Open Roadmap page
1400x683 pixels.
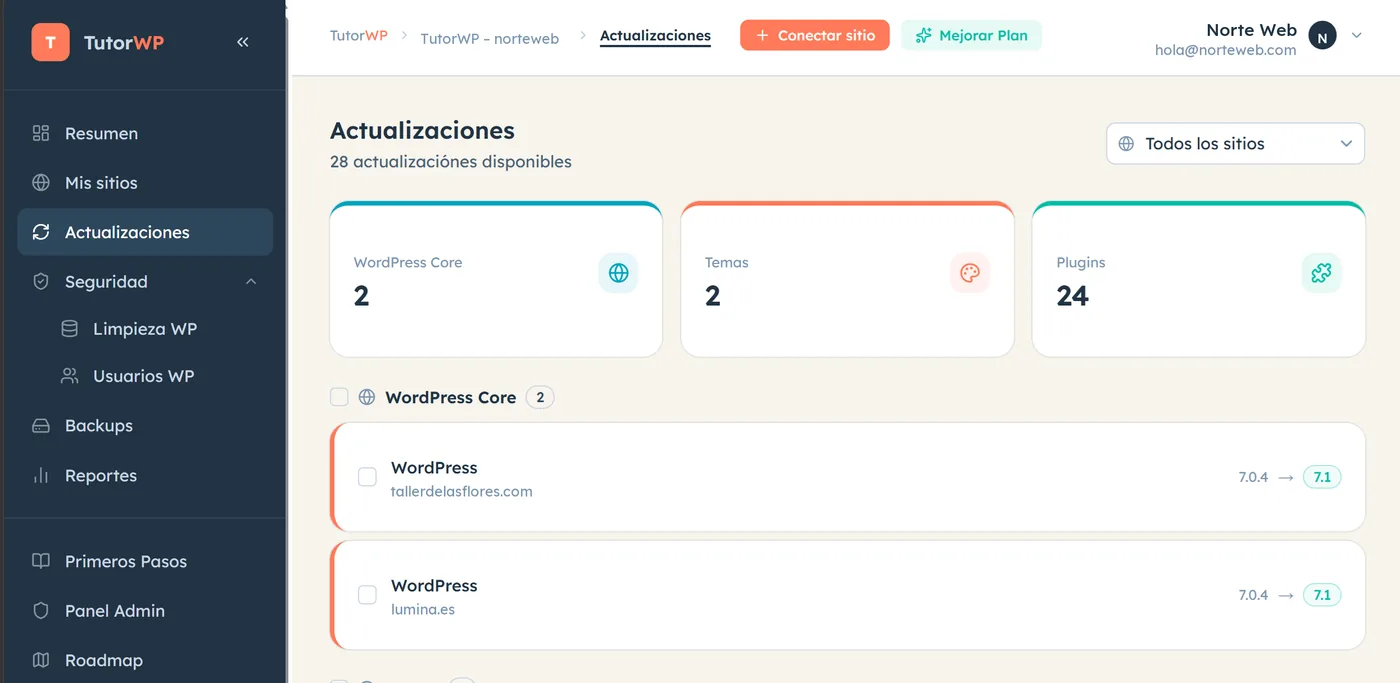(145, 660)
